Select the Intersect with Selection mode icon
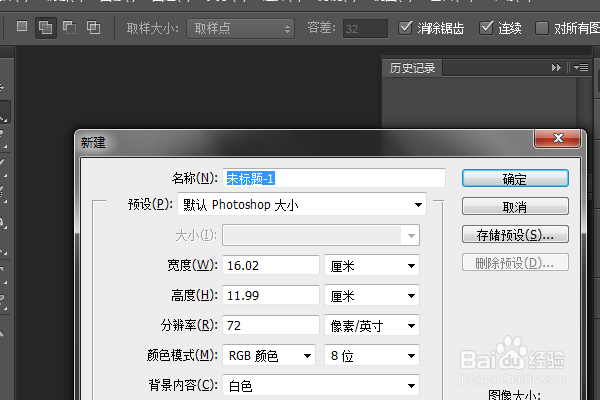Image resolution: width=600 pixels, height=400 pixels. pyautogui.click(x=93, y=28)
